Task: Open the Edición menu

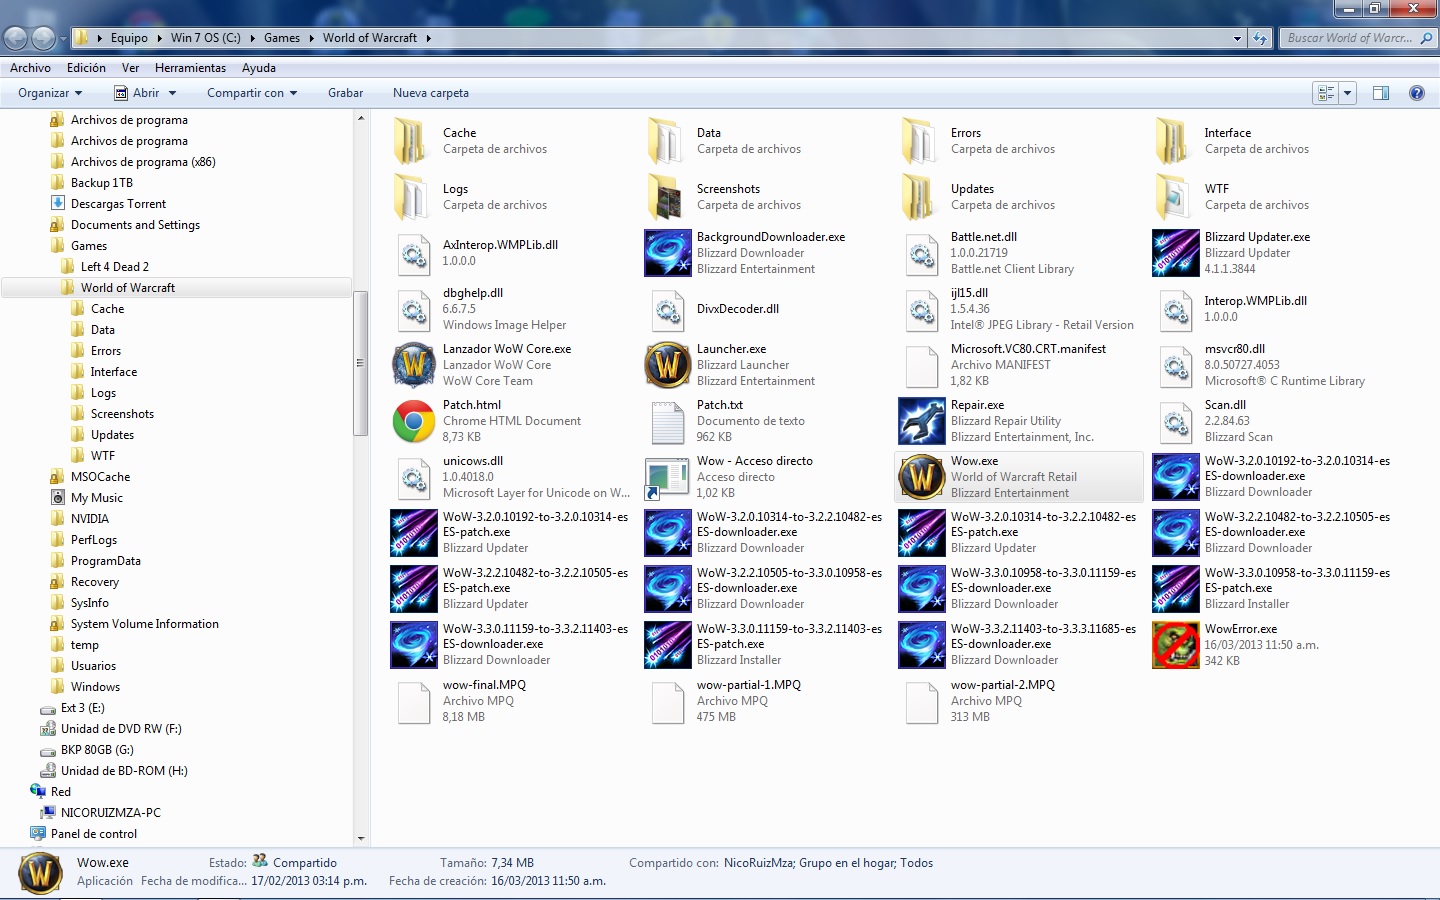Action: [86, 68]
